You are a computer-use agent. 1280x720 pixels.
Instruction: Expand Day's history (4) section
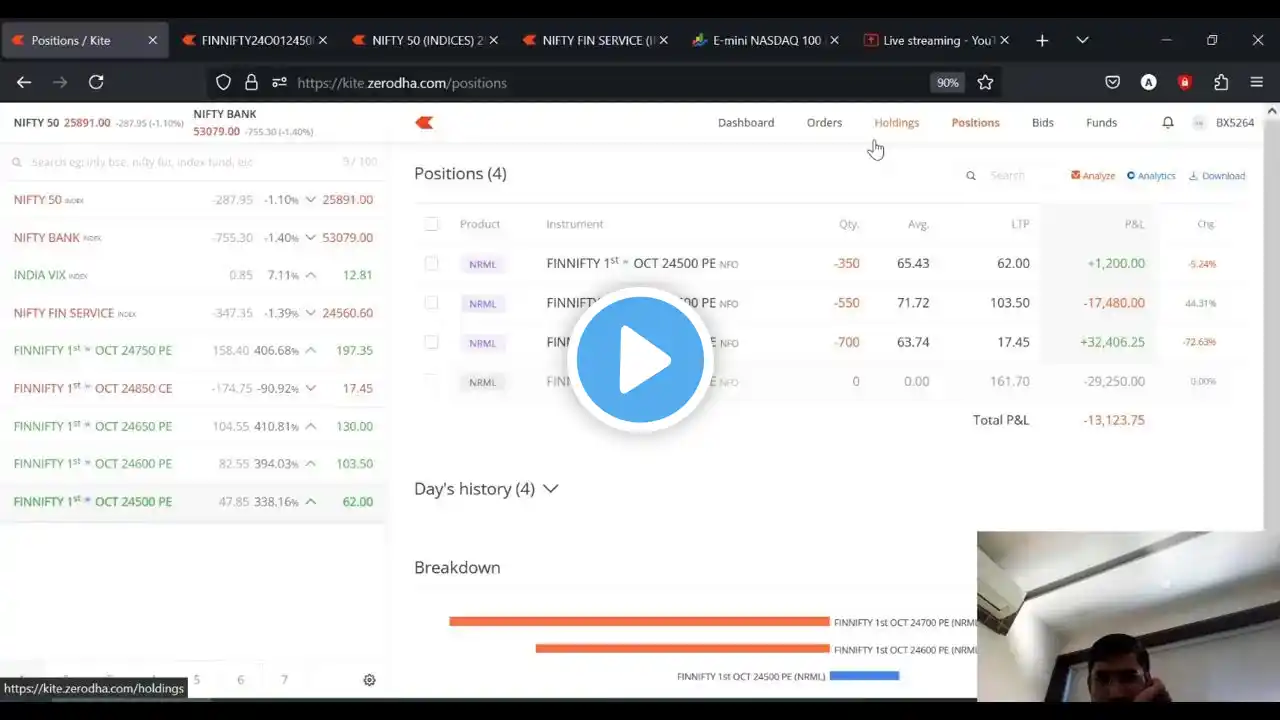(486, 489)
